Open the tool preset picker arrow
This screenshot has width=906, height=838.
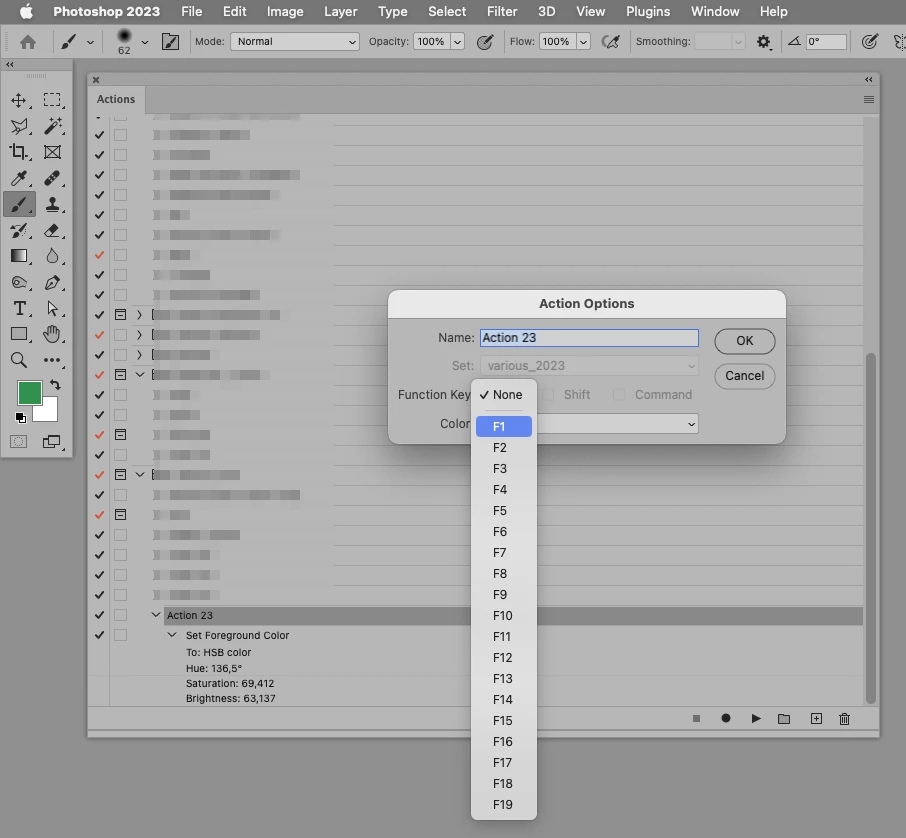(91, 42)
